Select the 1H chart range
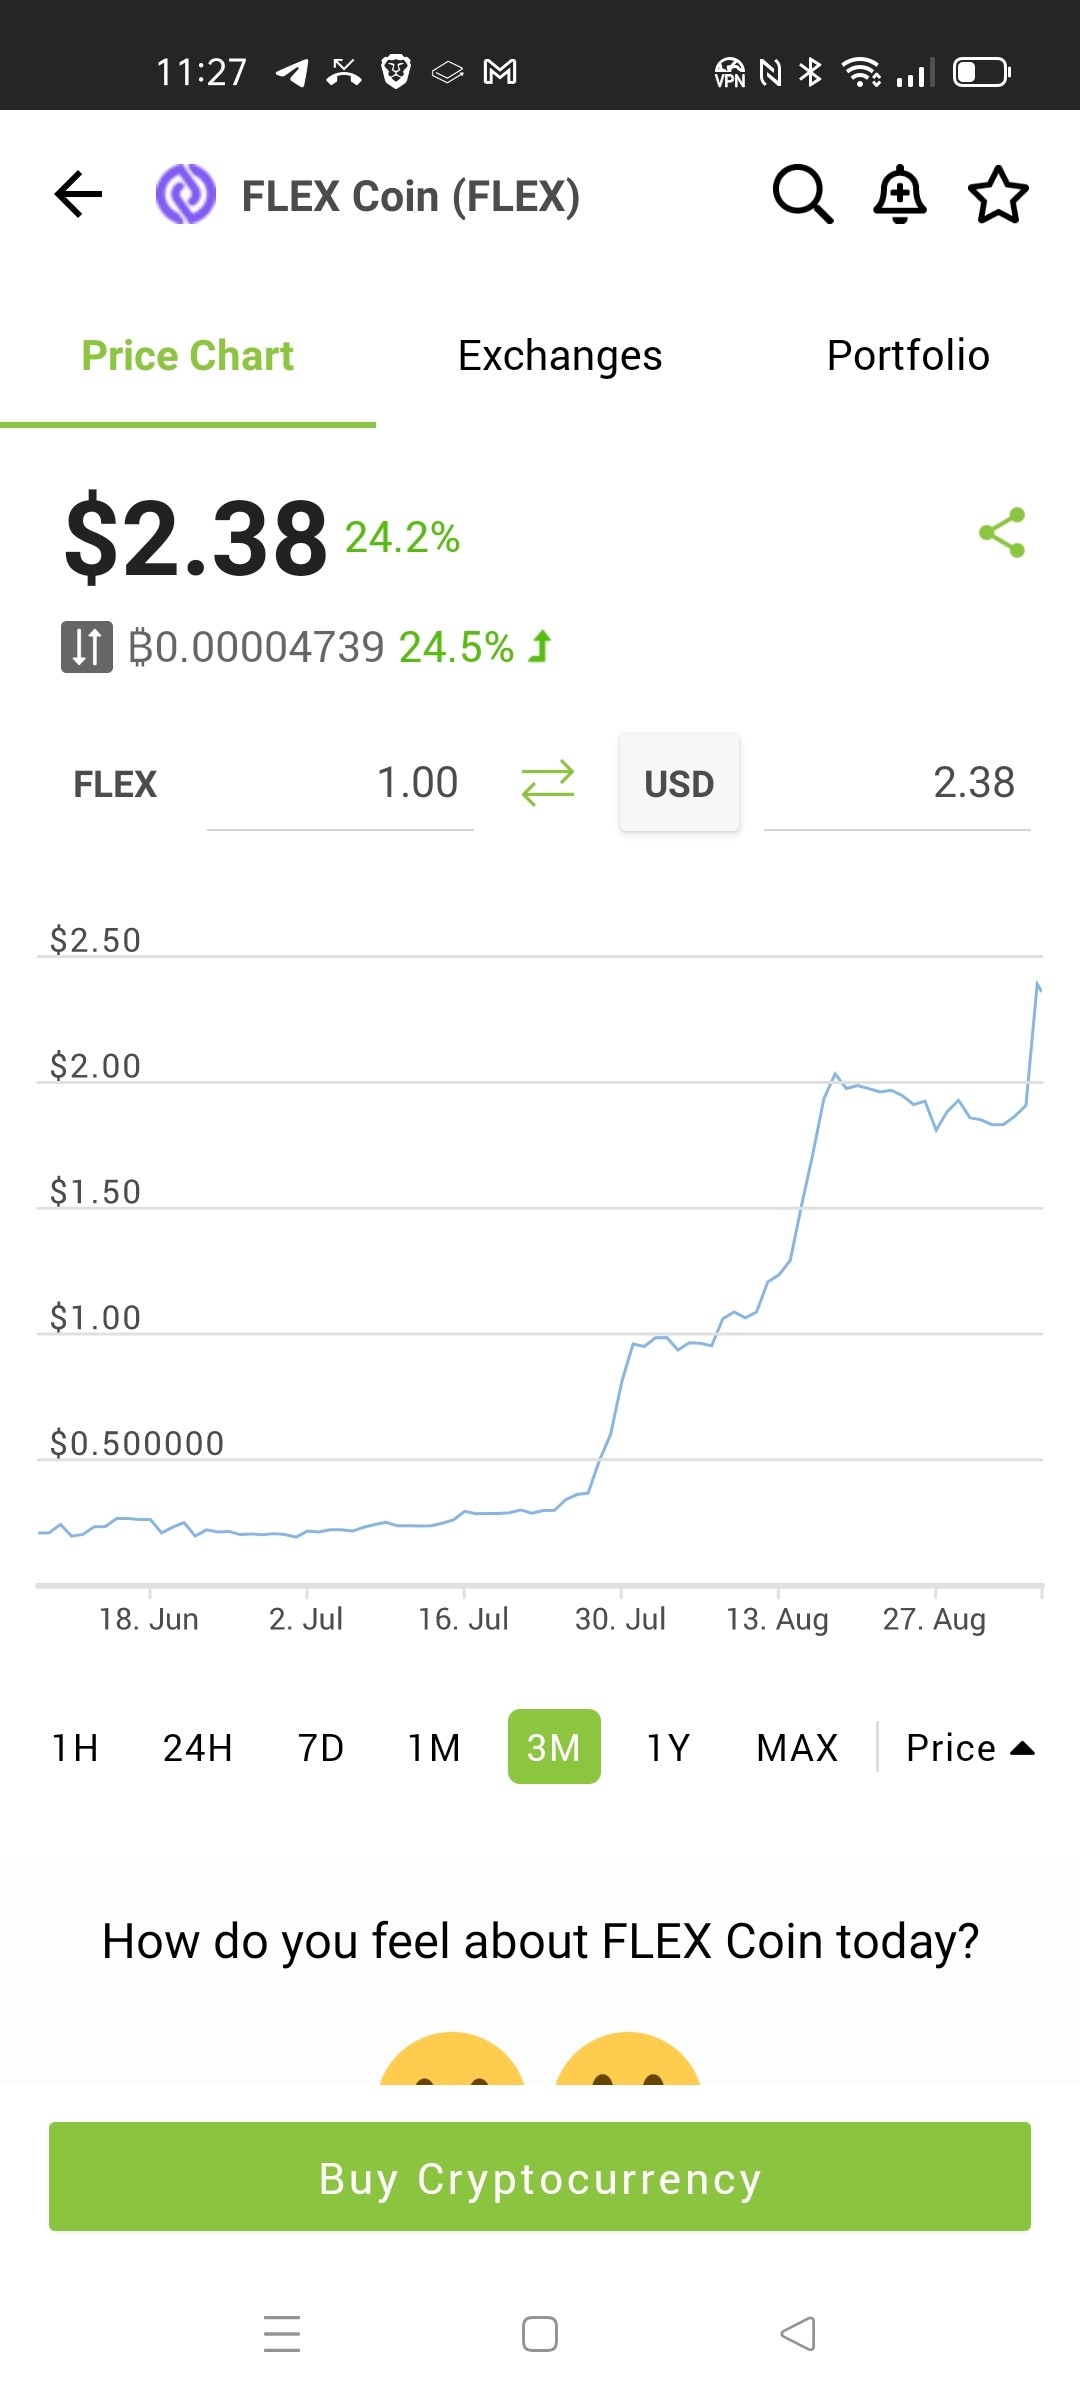Viewport: 1080px width, 2400px height. click(x=75, y=1748)
